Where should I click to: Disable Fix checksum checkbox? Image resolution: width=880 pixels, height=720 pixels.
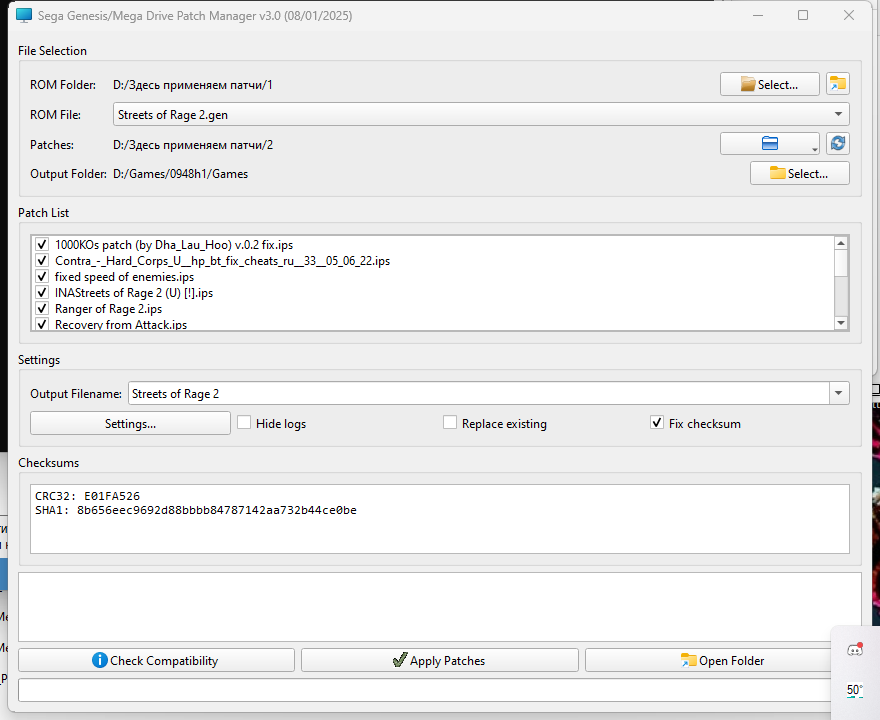coord(657,423)
